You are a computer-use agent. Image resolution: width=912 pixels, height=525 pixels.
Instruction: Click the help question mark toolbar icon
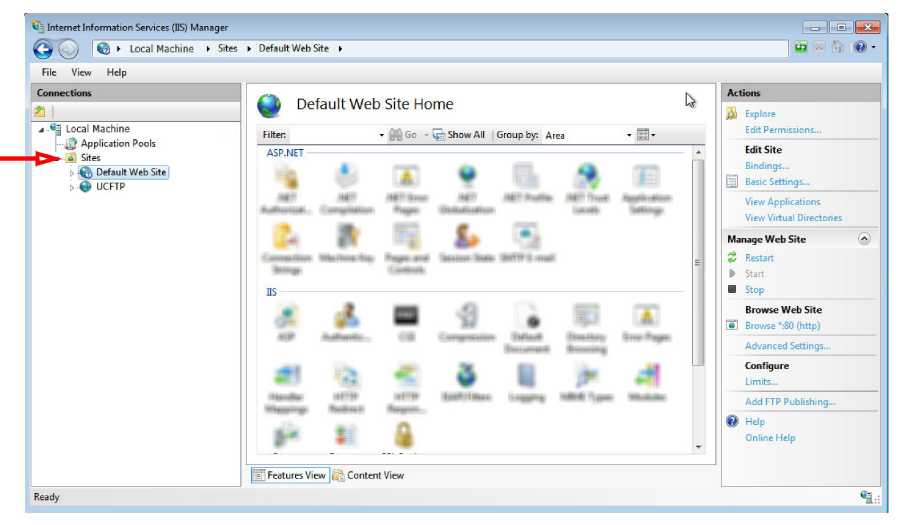pos(860,47)
